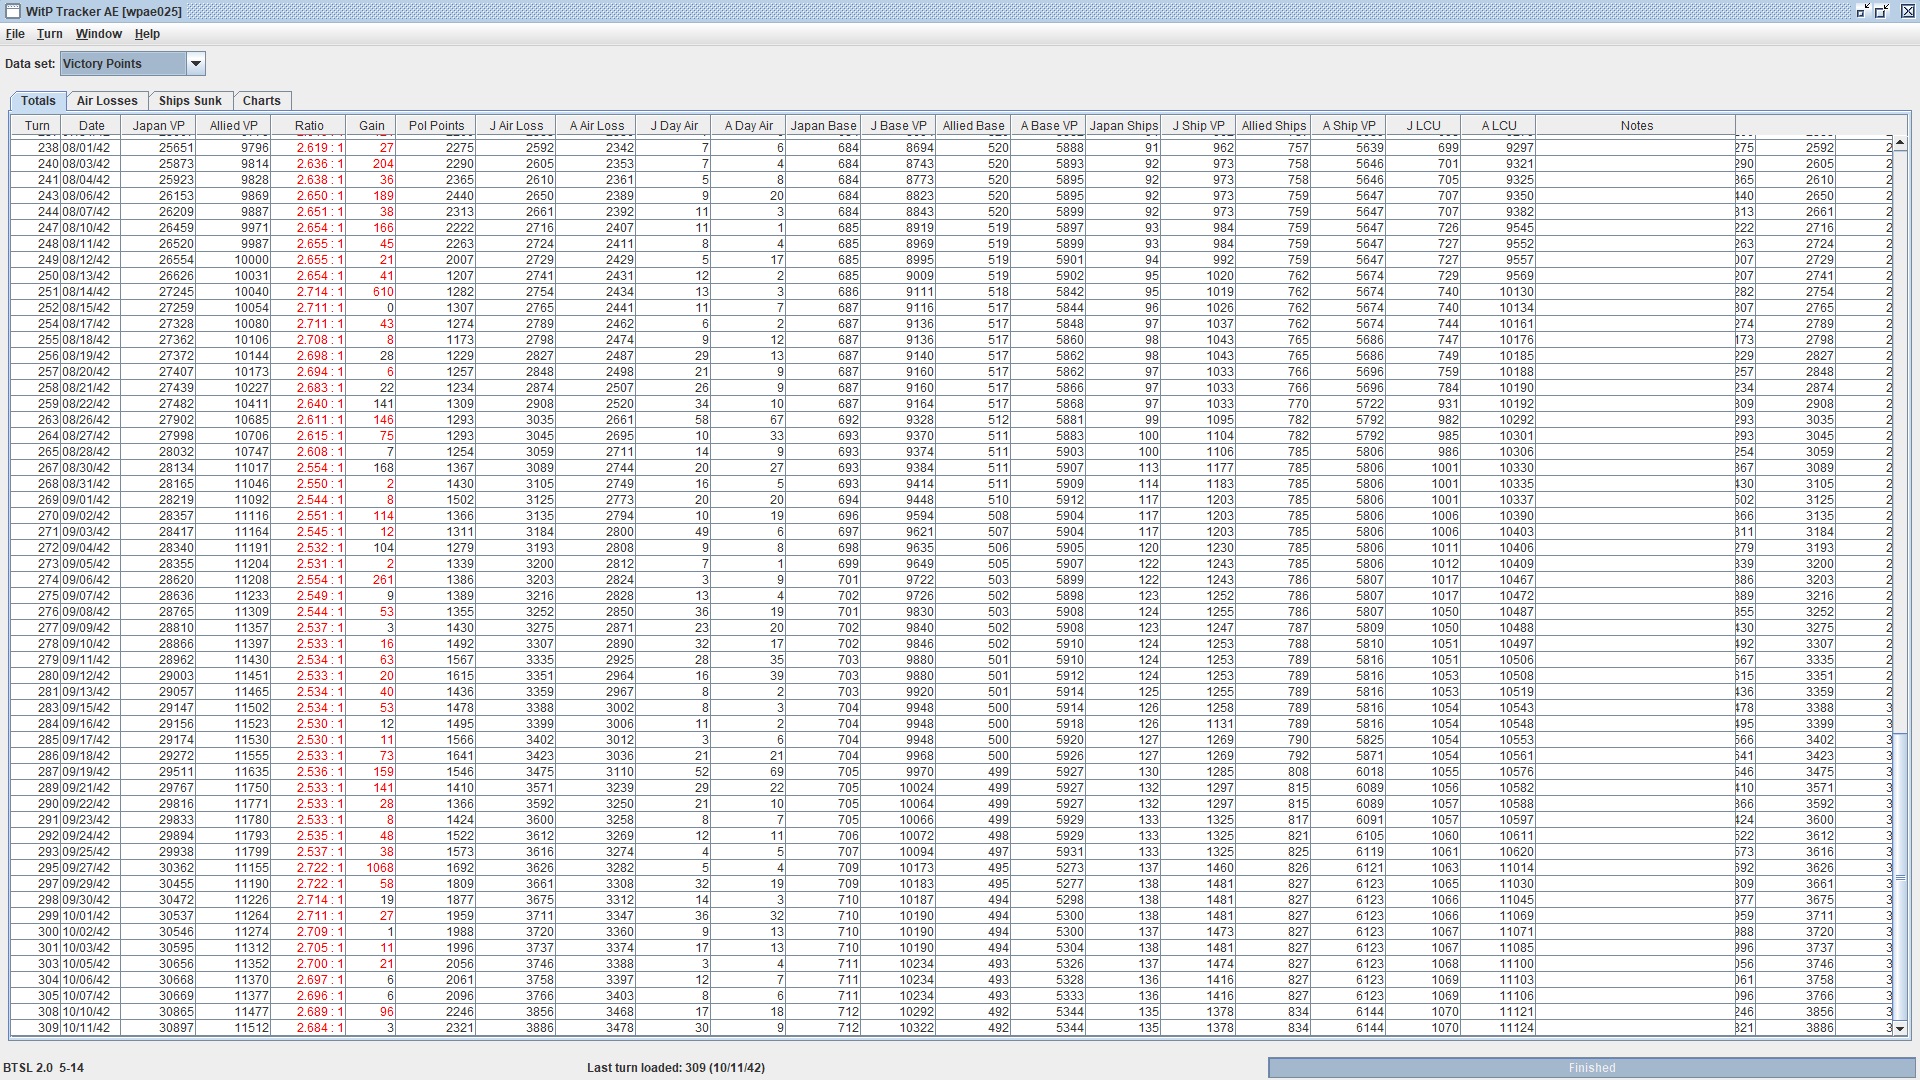Iconify window using small-square arrow icon

pos(1862,11)
